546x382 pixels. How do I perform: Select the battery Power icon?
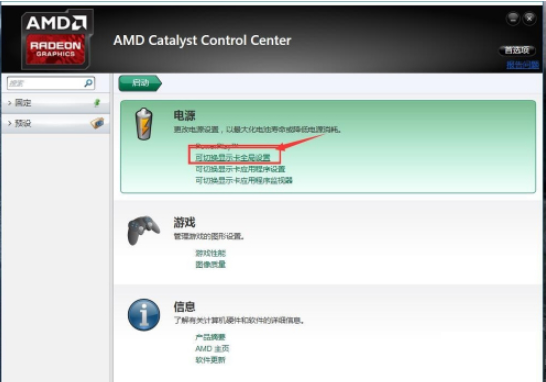click(144, 124)
